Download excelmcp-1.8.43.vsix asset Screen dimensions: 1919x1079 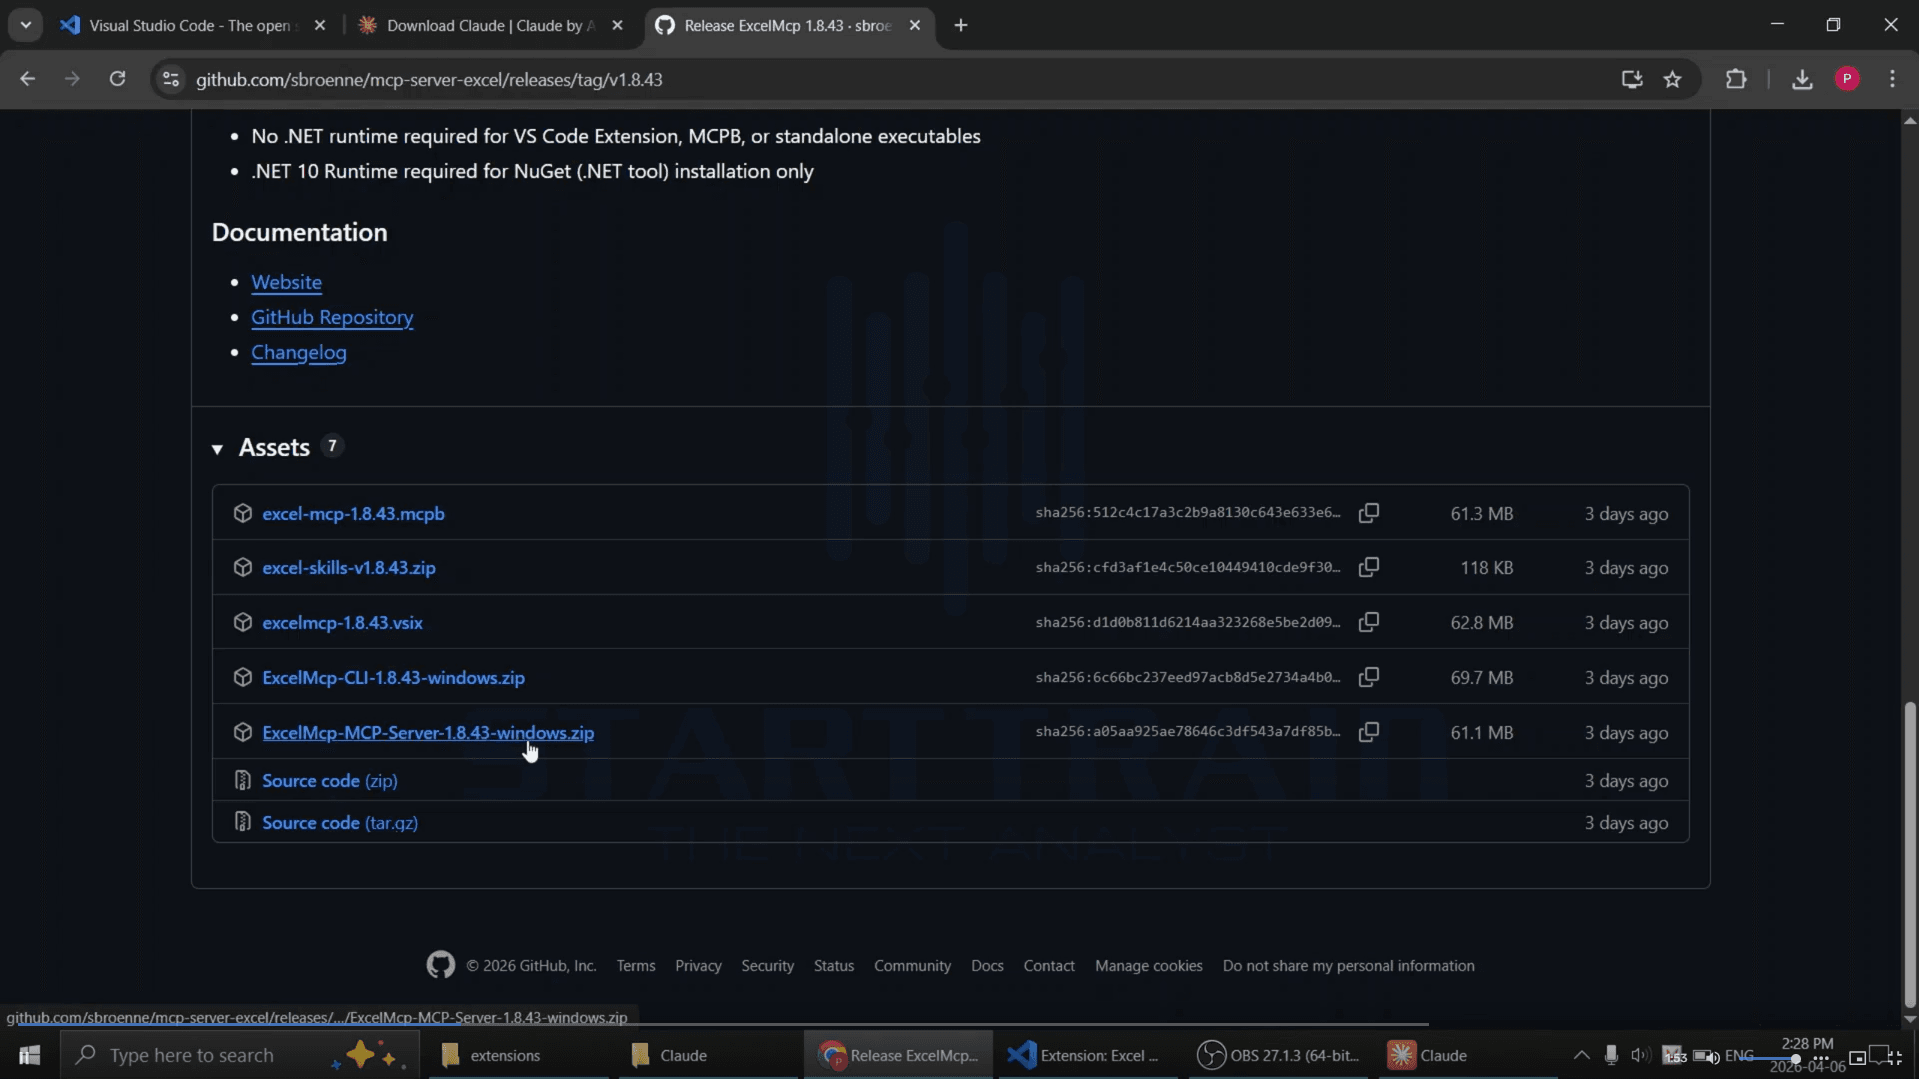[x=342, y=622]
